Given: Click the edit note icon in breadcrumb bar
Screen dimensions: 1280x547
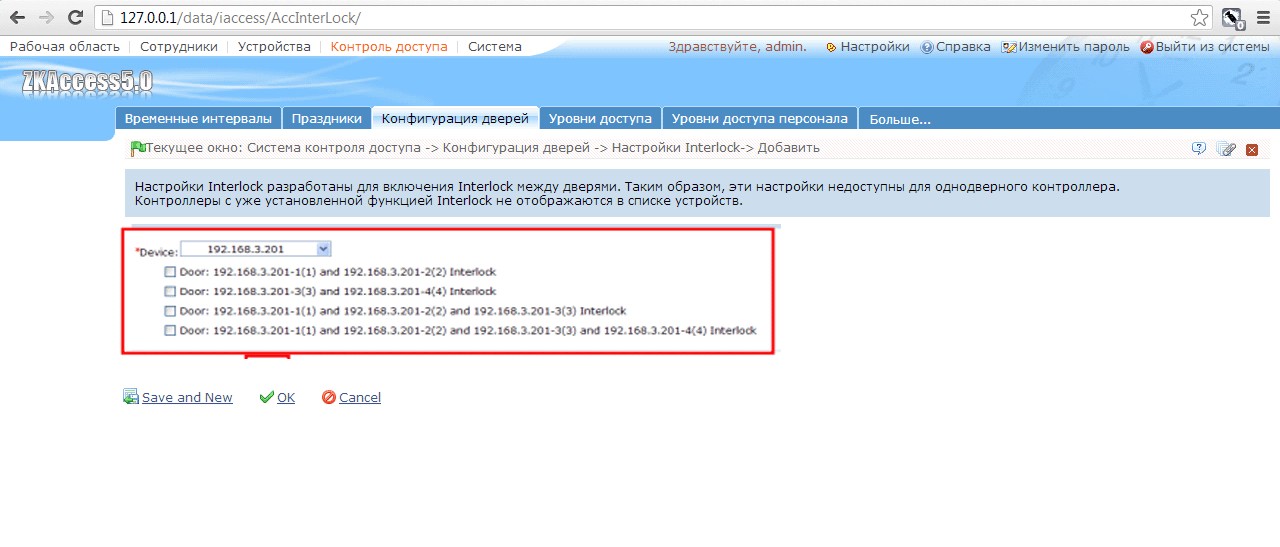Looking at the screenshot, I should click(x=1226, y=149).
